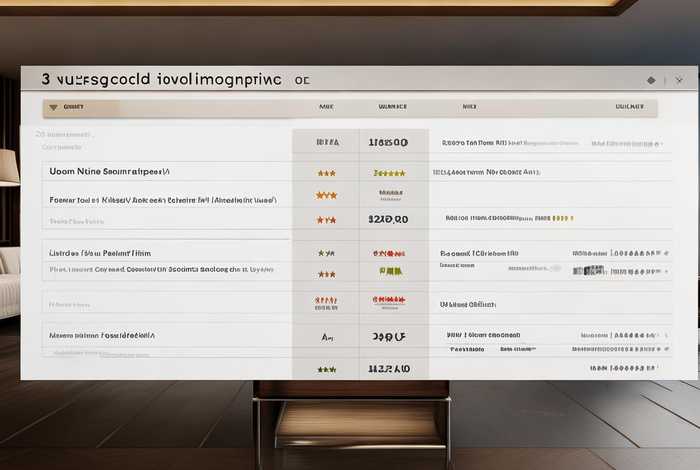
Task: Open the 'Listrden' row title link
Action: 101,253
